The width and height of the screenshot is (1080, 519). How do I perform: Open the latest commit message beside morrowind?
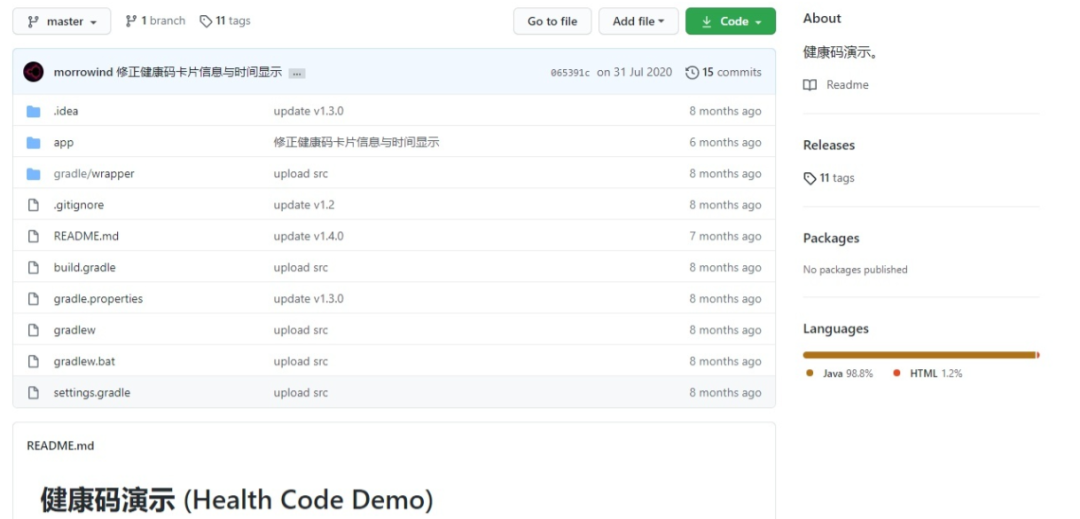tap(199, 72)
